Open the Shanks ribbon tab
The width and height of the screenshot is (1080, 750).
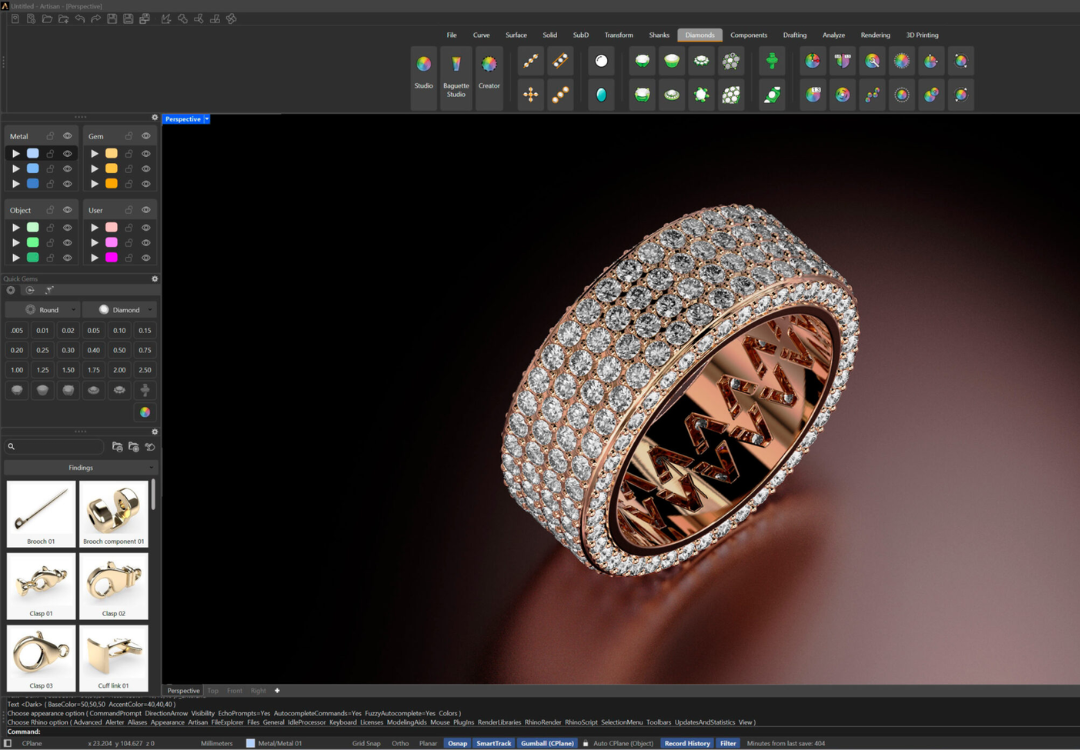point(659,35)
